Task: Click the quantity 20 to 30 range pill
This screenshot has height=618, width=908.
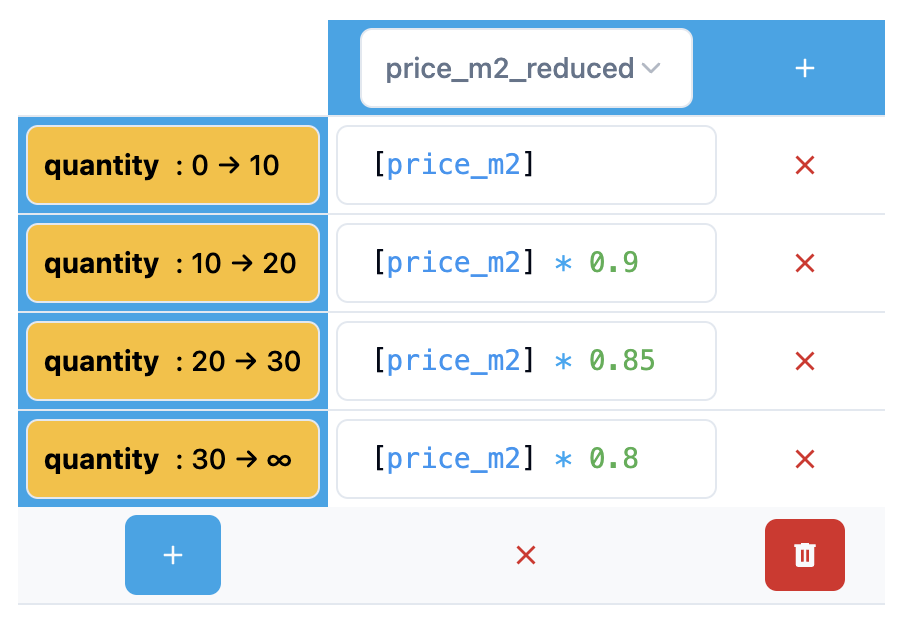Action: 172,361
